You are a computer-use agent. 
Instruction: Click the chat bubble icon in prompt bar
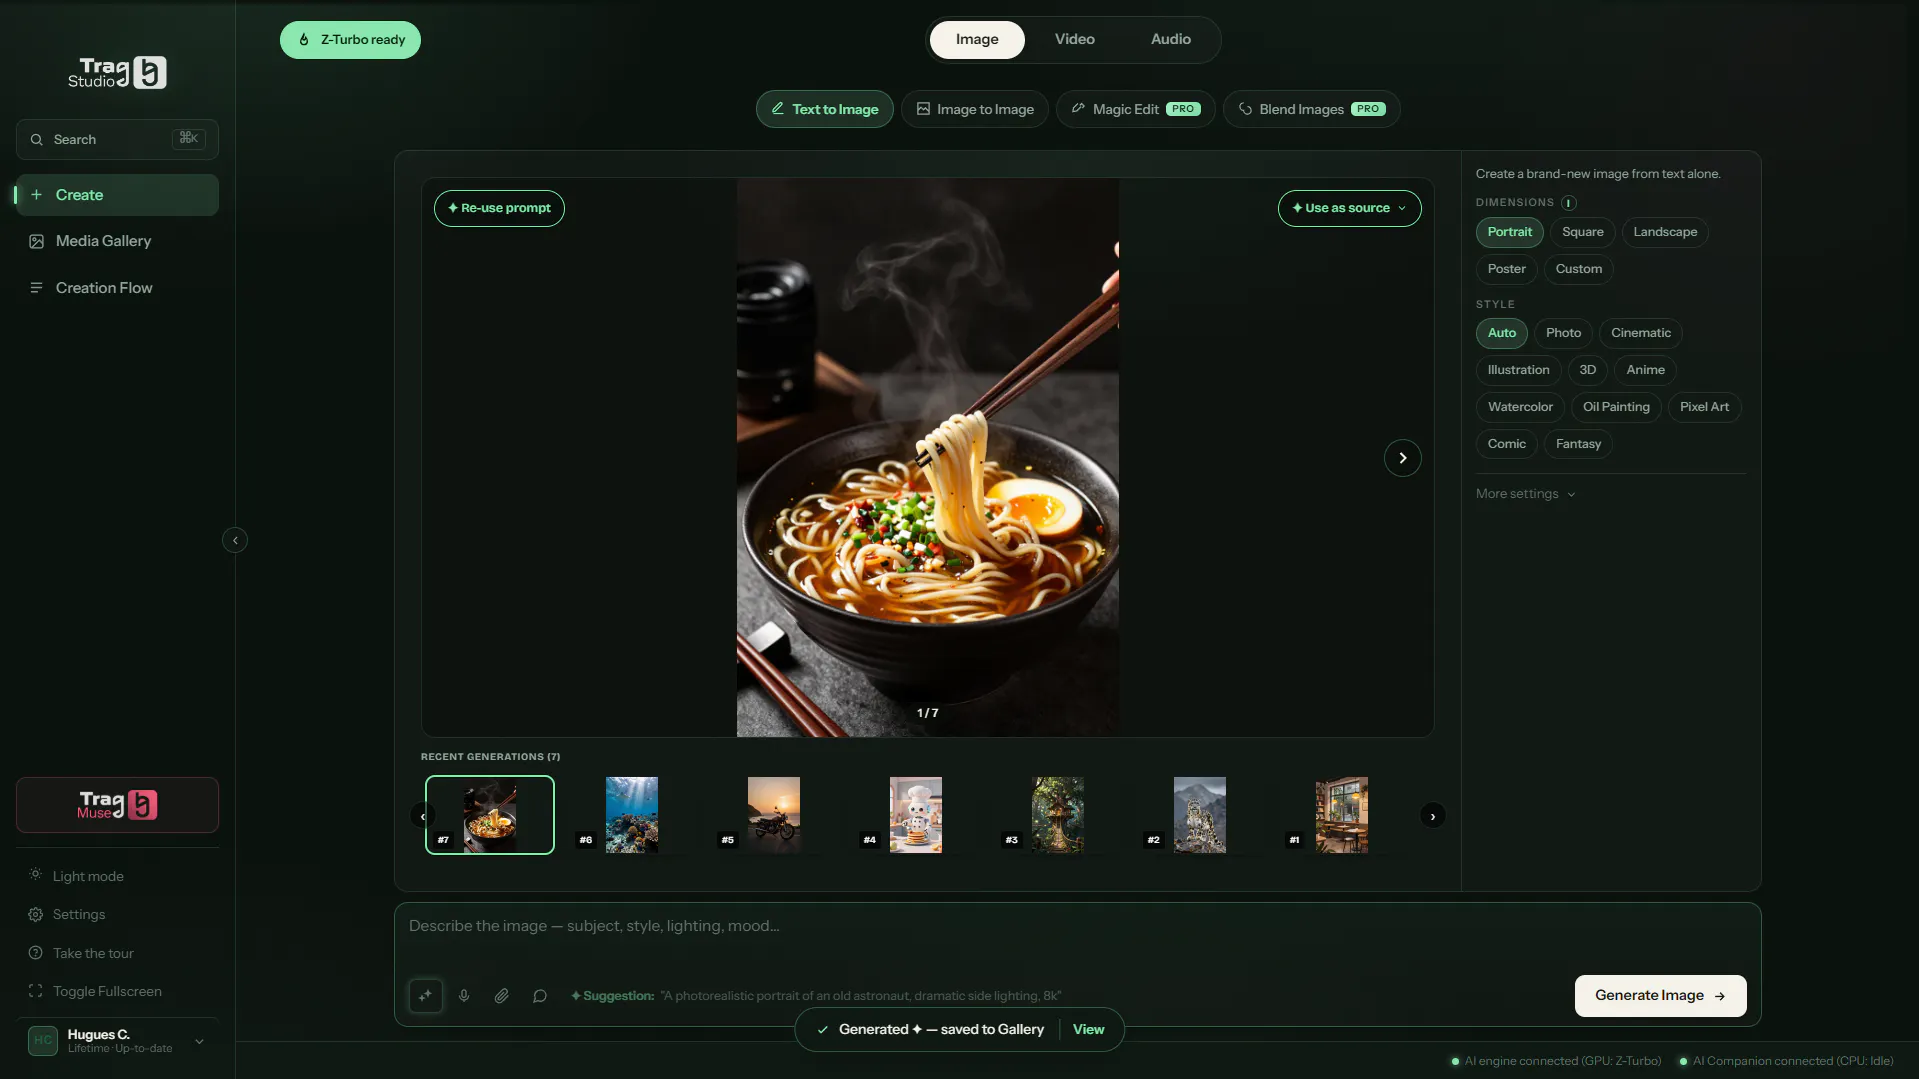(540, 996)
